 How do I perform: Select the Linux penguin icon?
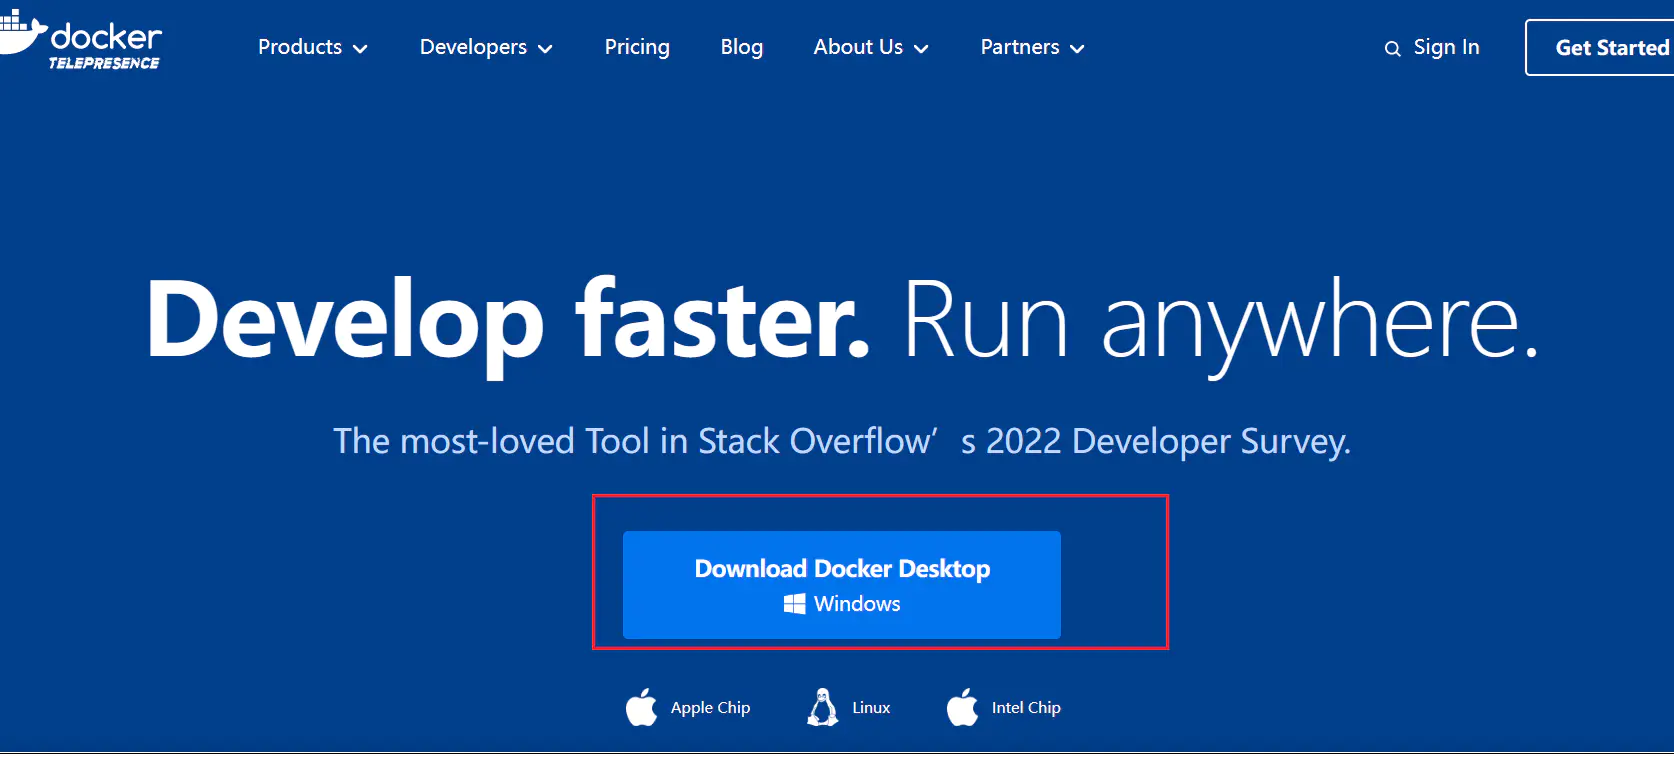[x=823, y=707]
